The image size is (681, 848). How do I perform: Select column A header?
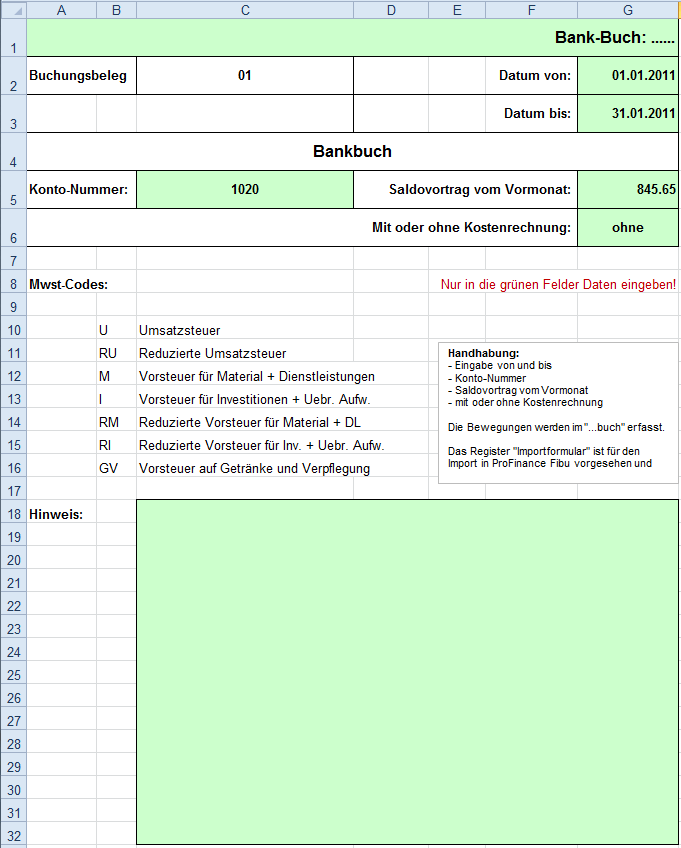(61, 10)
